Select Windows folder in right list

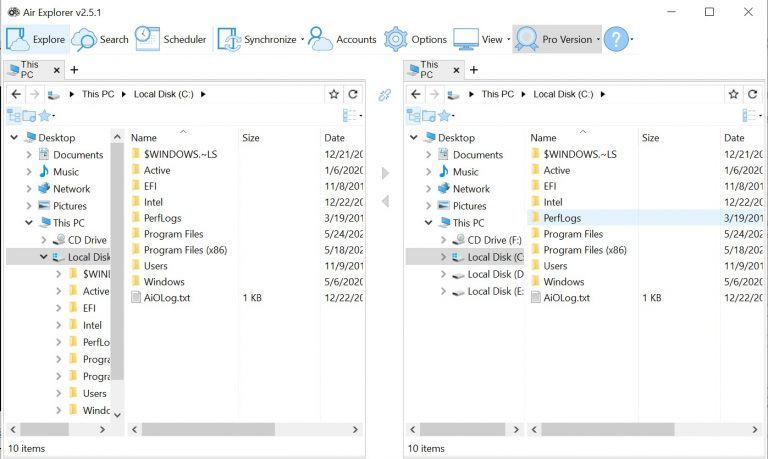tap(563, 282)
